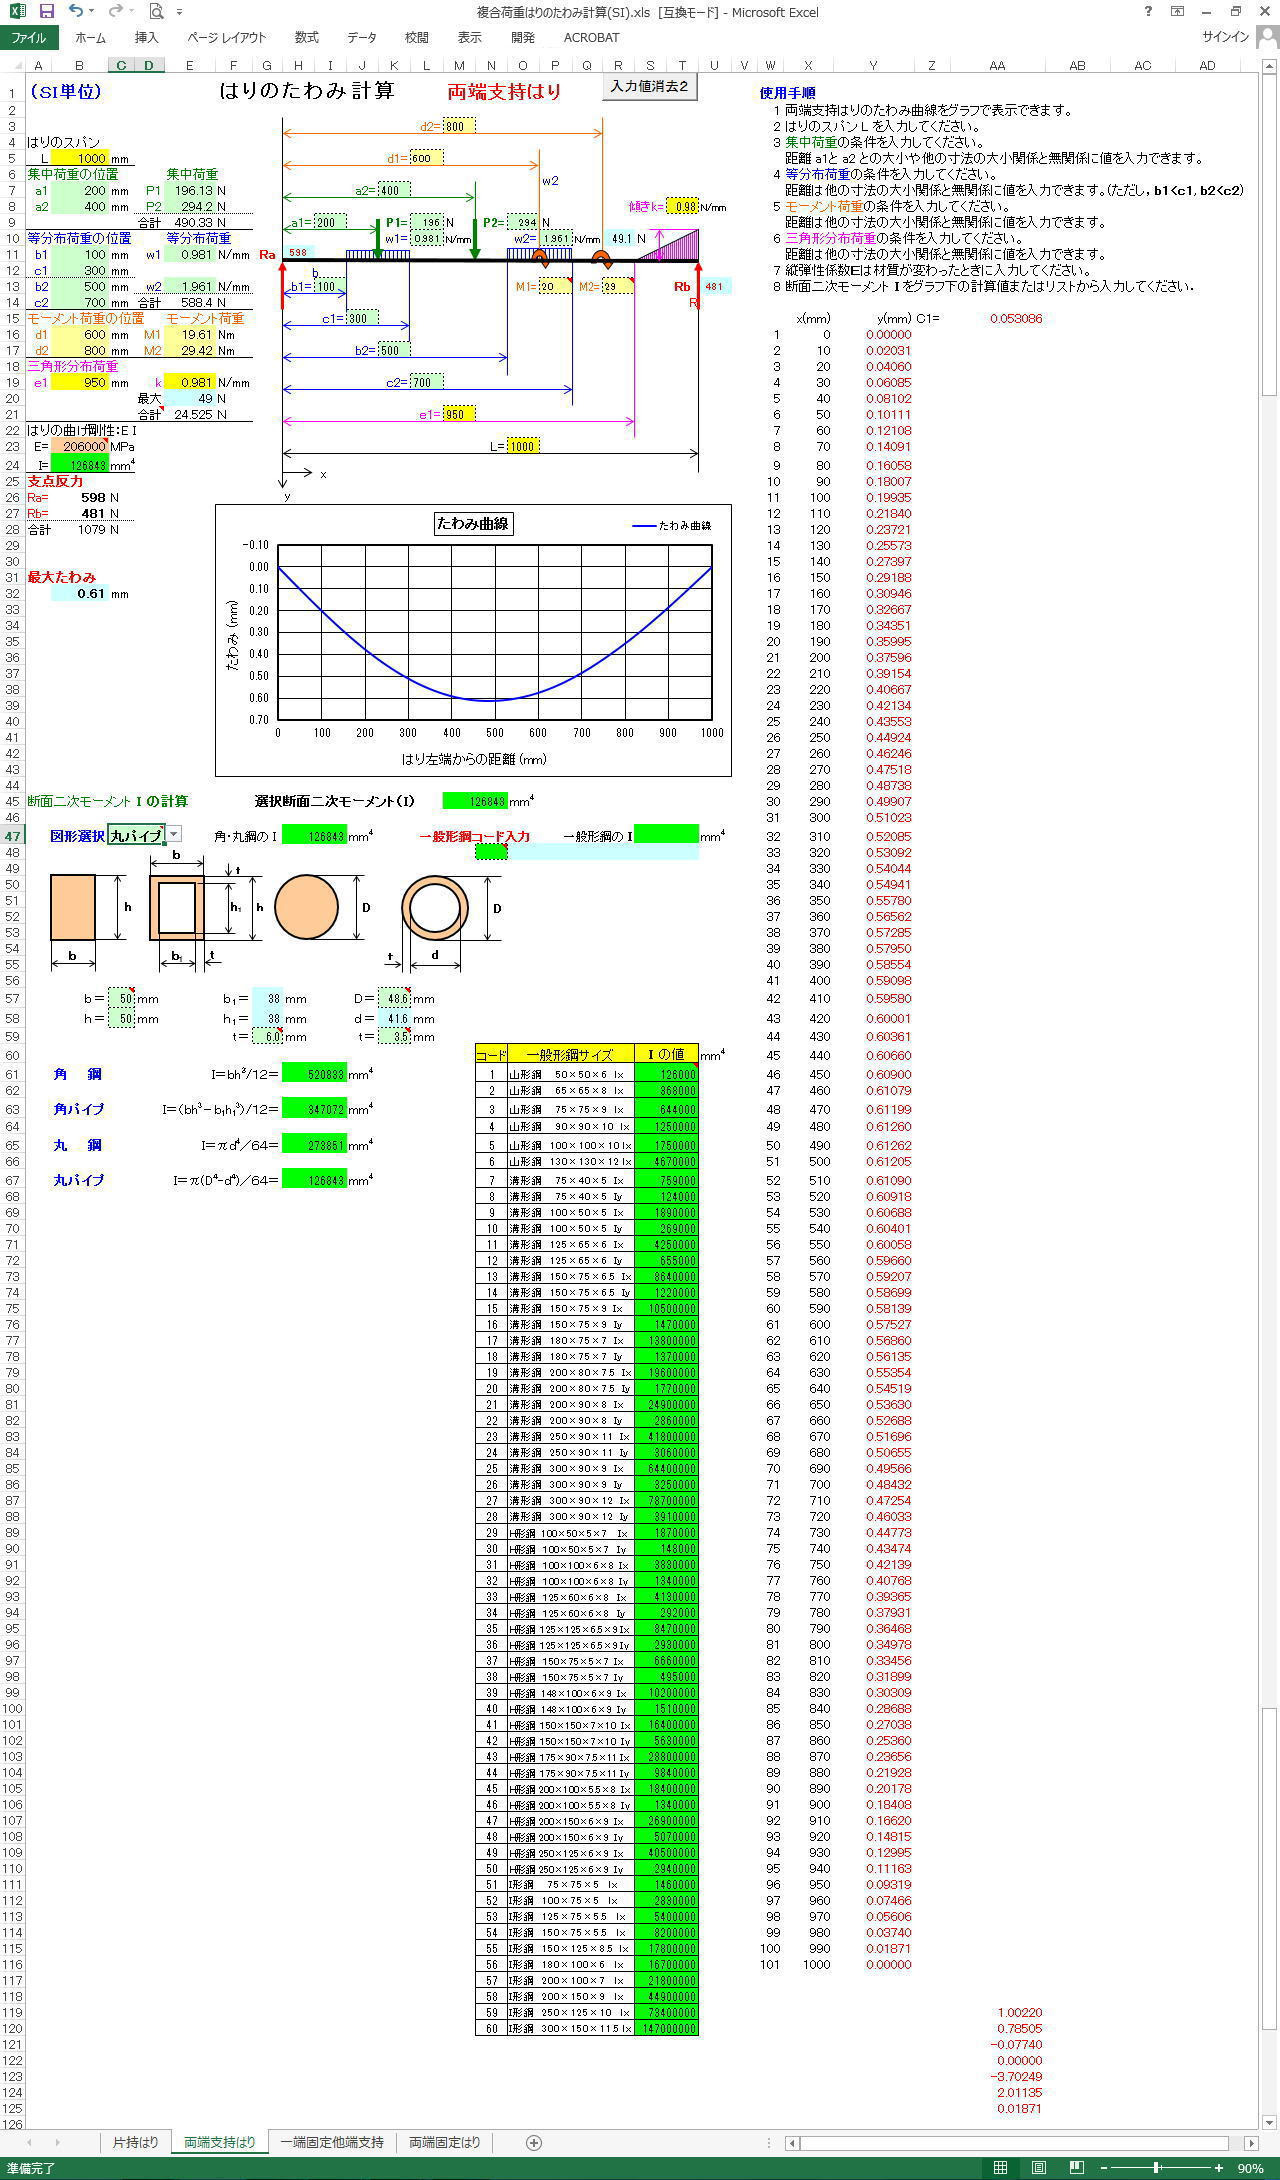Open the 表示 ribbon tab

(x=470, y=38)
